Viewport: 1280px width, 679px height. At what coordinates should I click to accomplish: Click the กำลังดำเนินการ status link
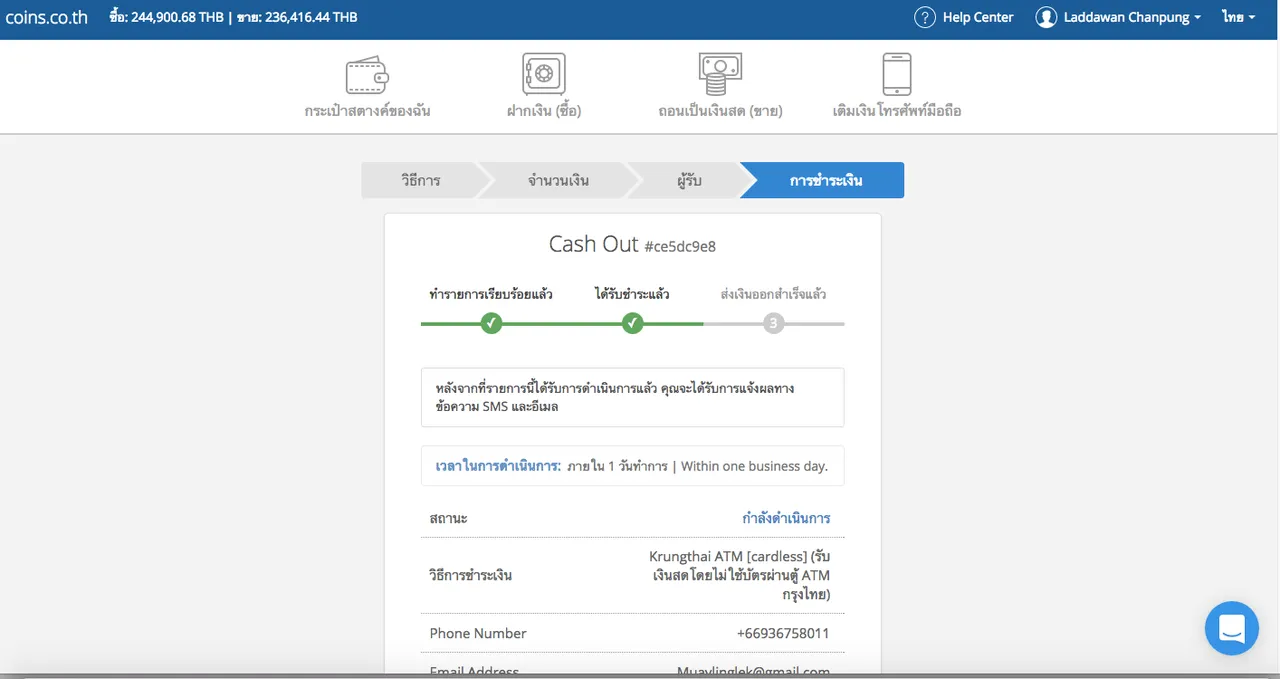click(x=786, y=518)
